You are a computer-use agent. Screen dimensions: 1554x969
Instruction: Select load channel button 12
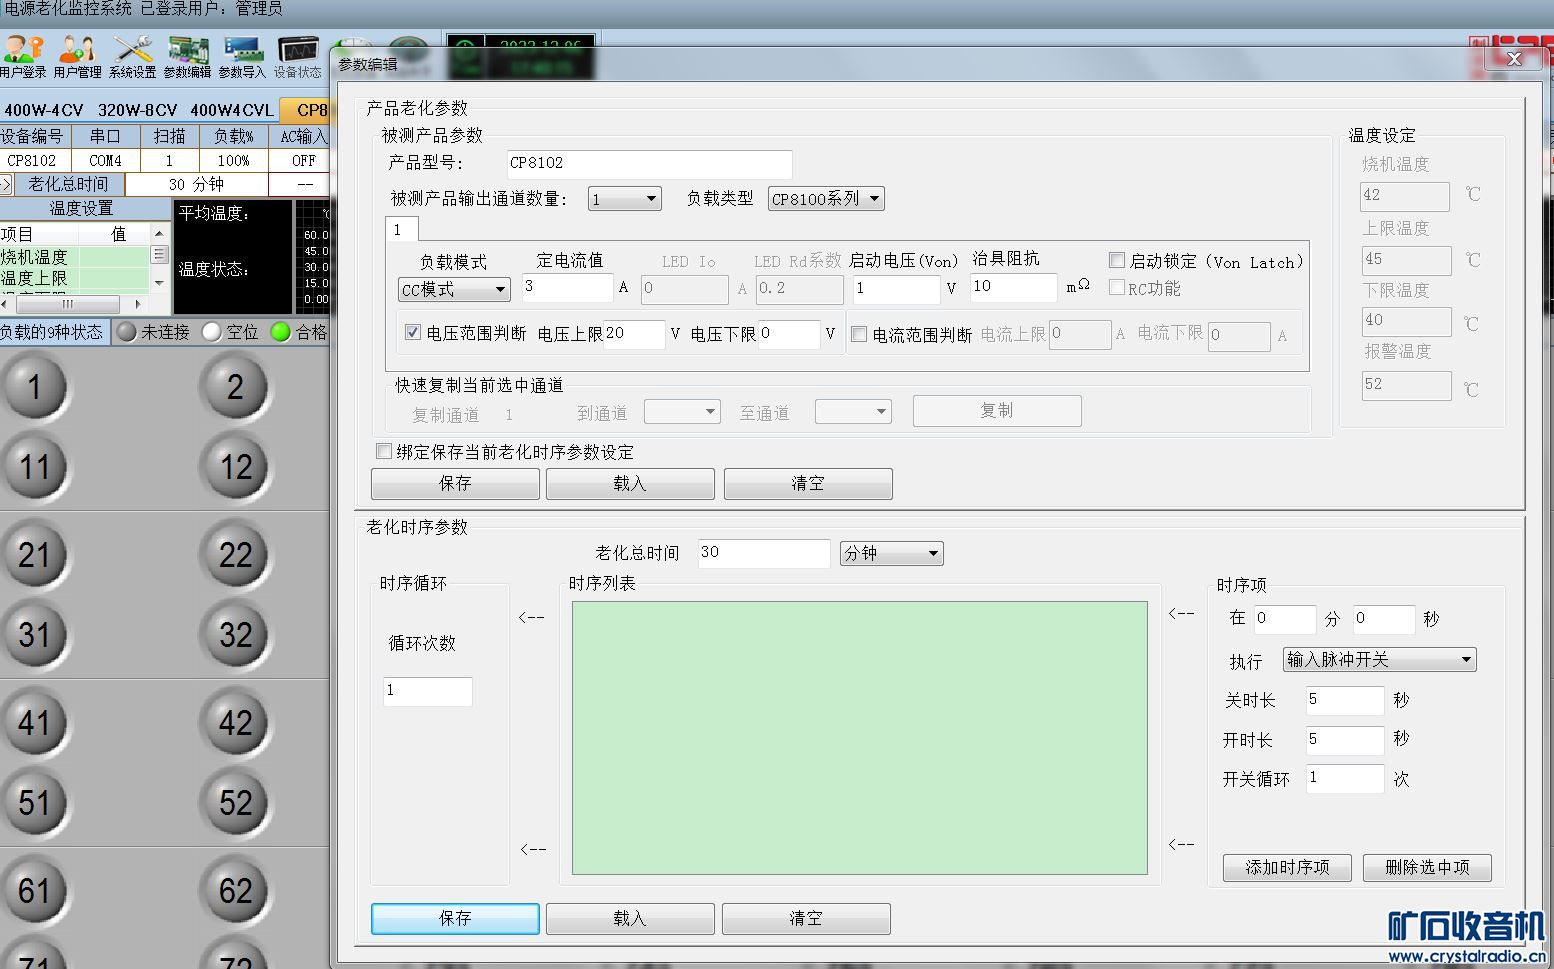[x=235, y=467]
